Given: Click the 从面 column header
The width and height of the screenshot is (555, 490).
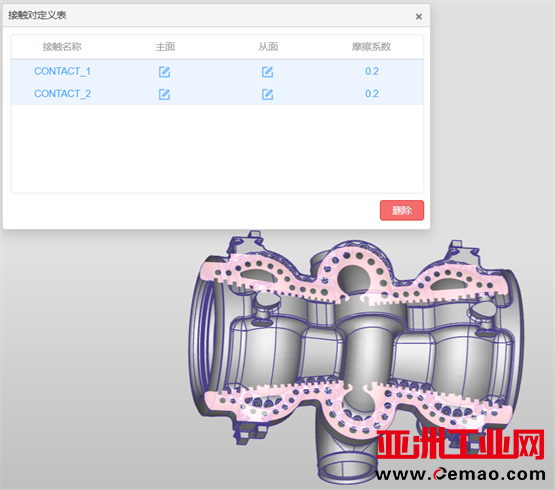Looking at the screenshot, I should 268,46.
